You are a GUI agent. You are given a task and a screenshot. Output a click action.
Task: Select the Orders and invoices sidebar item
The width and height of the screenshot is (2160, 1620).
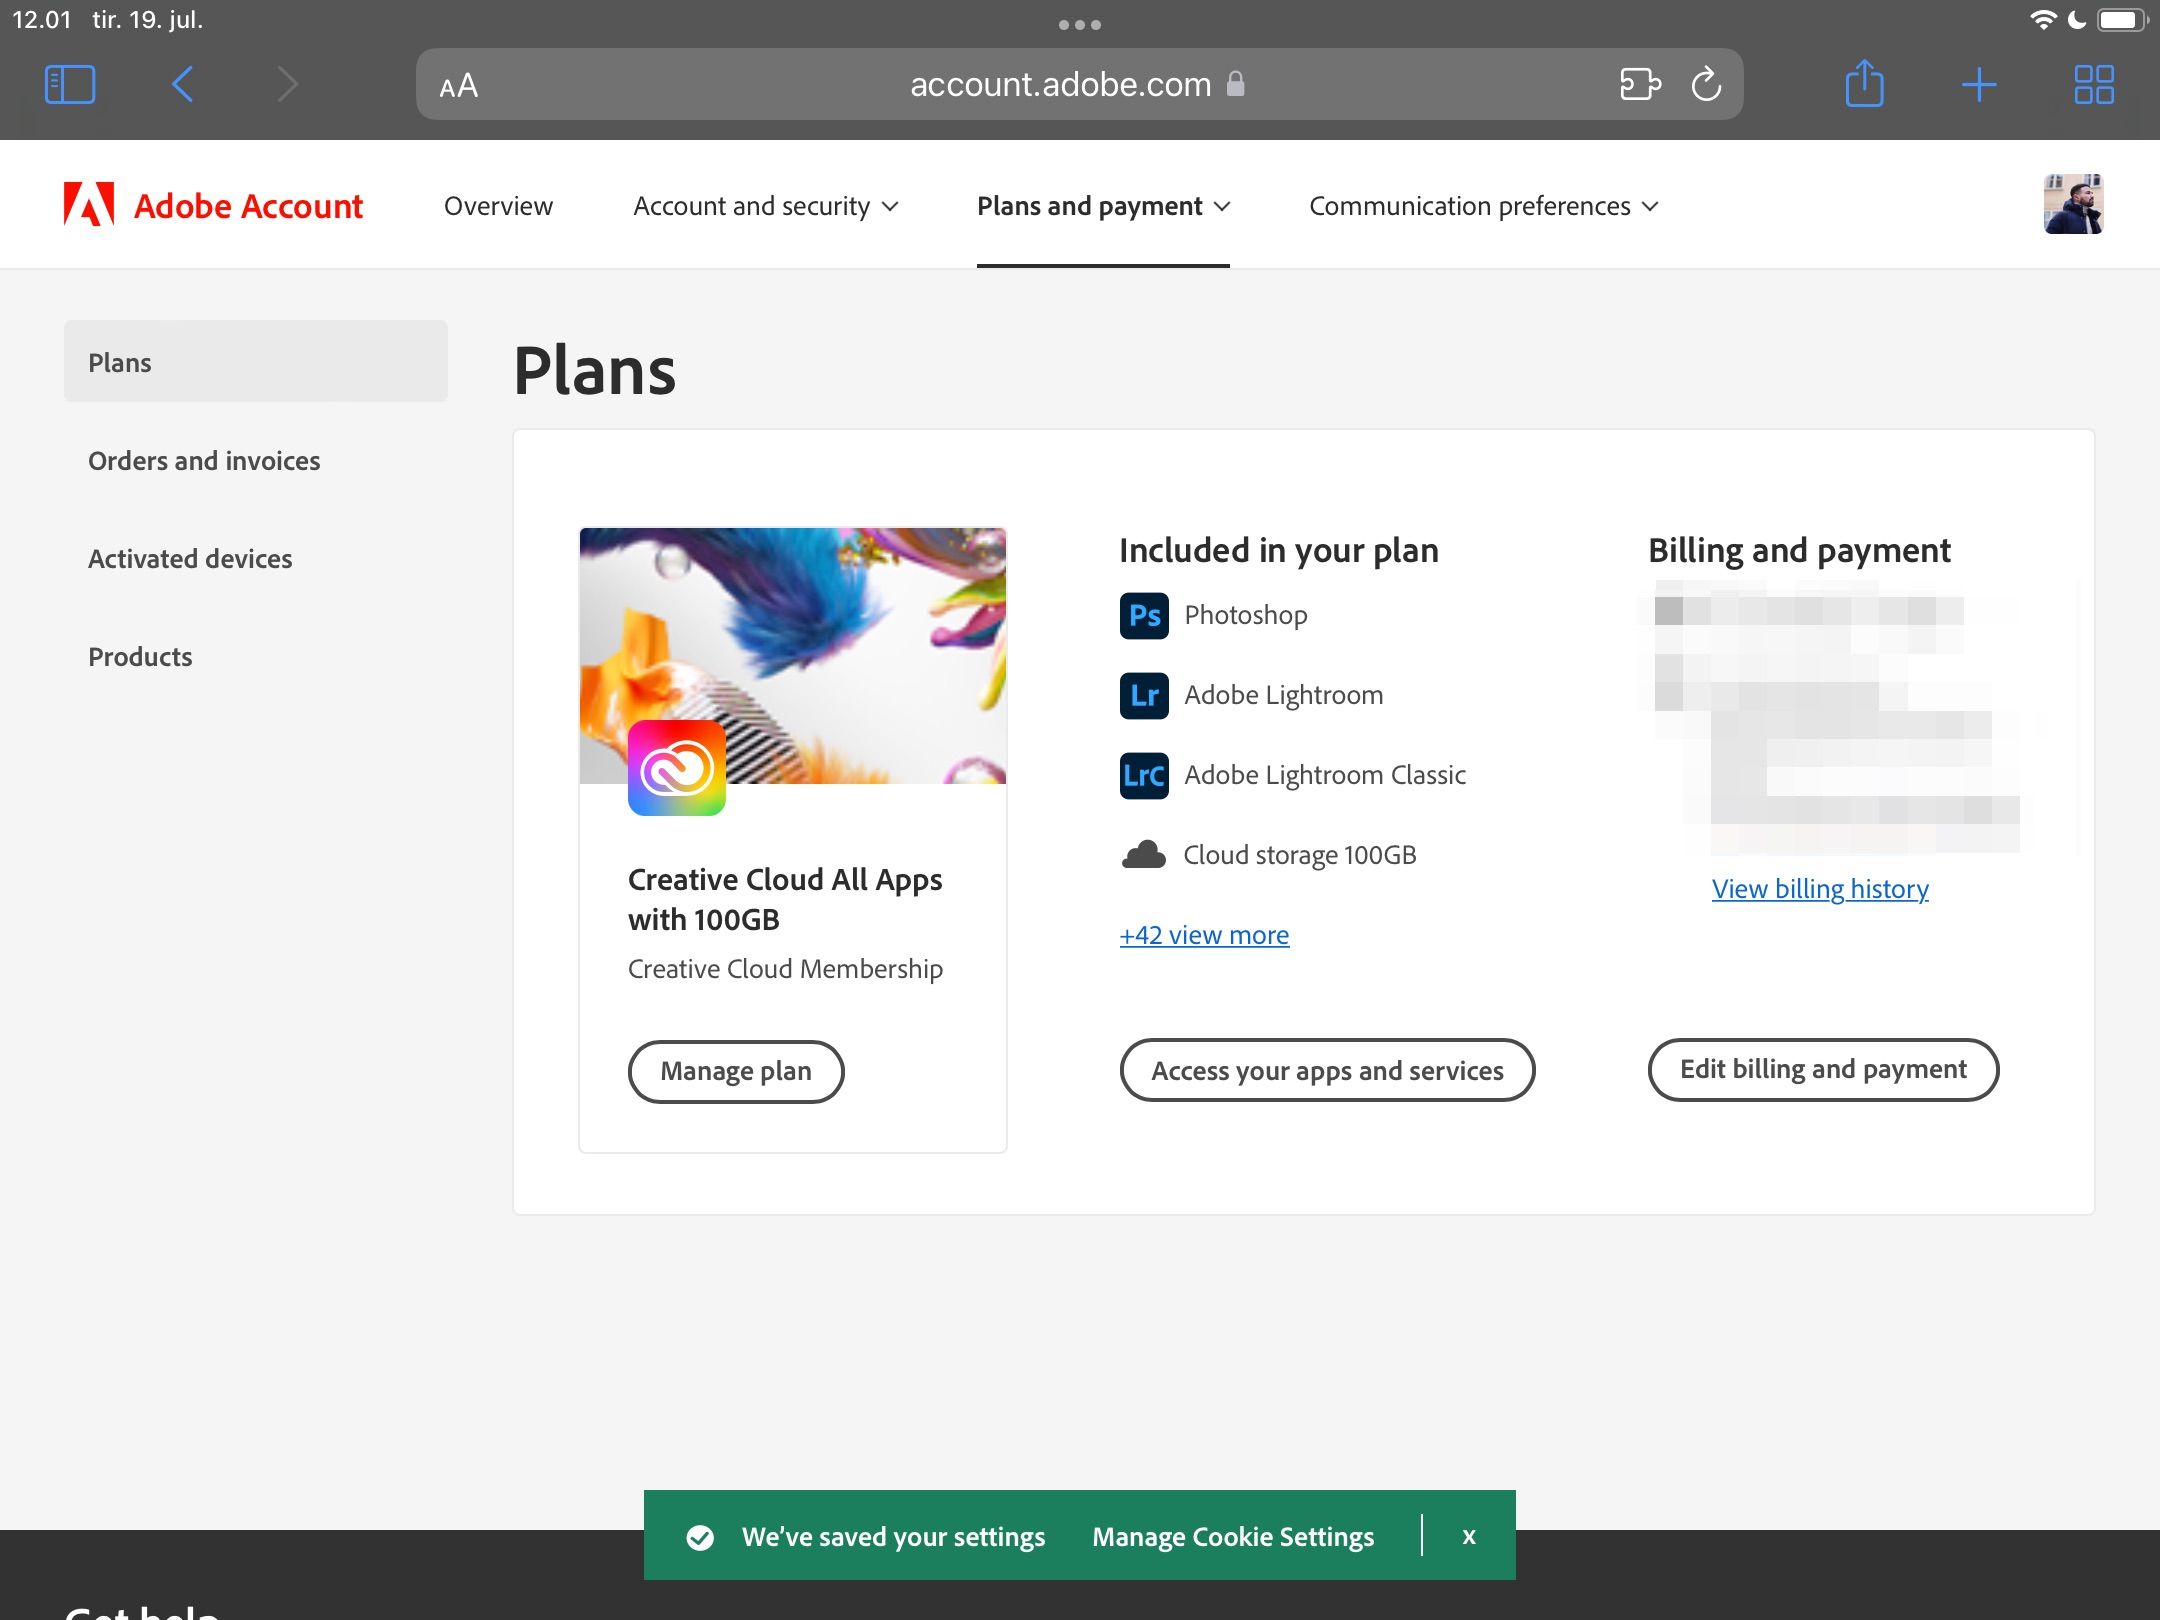[204, 459]
